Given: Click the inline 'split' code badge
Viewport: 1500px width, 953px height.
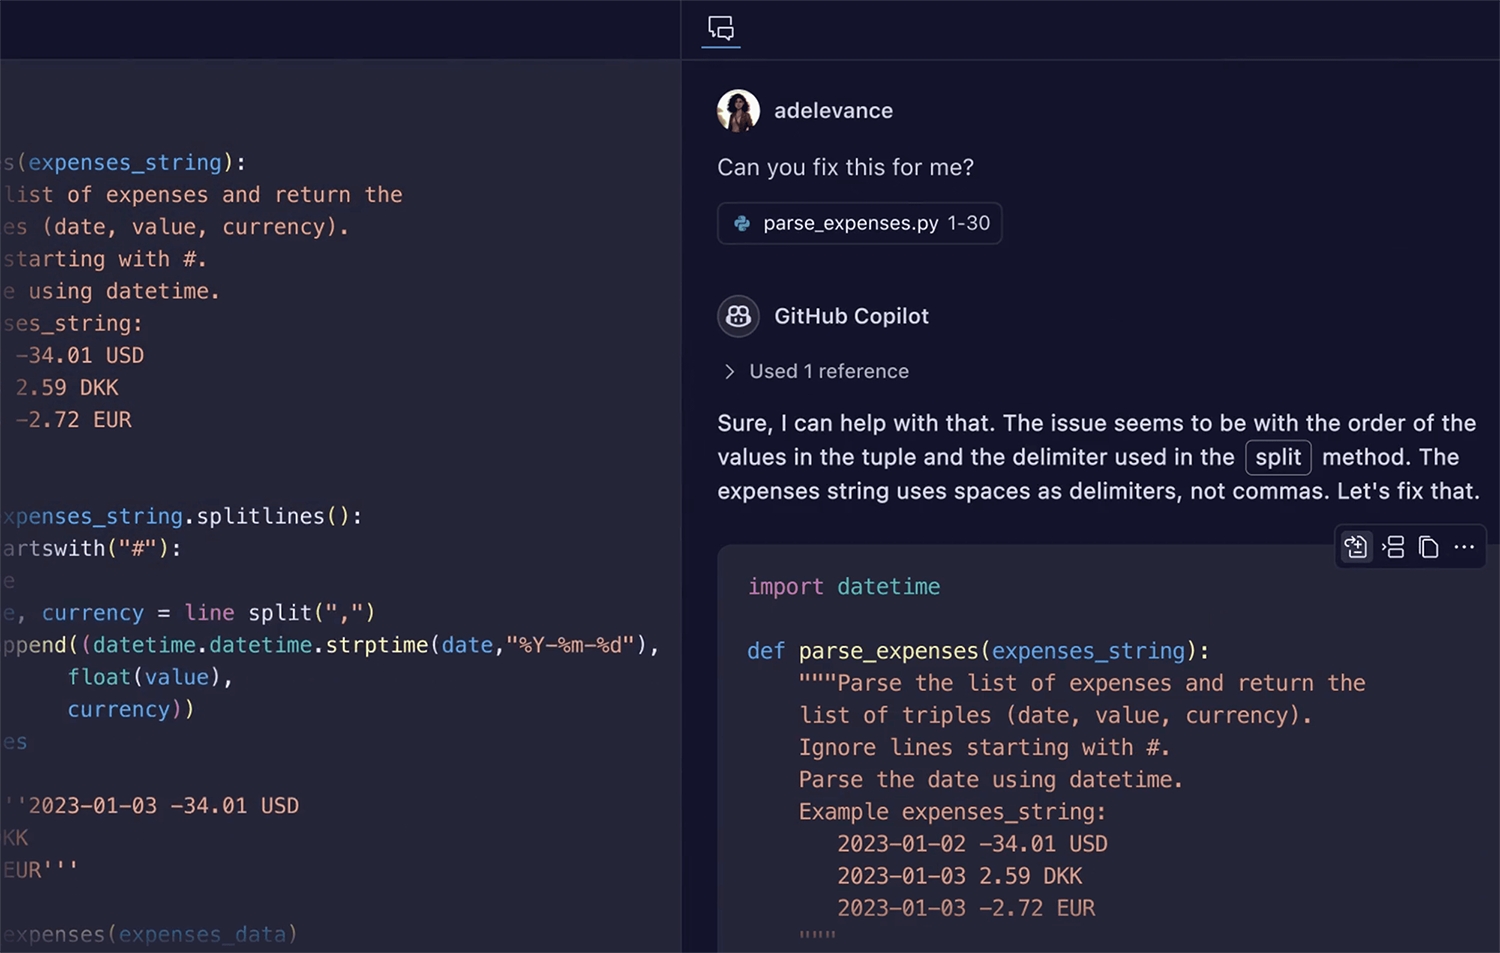Looking at the screenshot, I should click(1278, 457).
